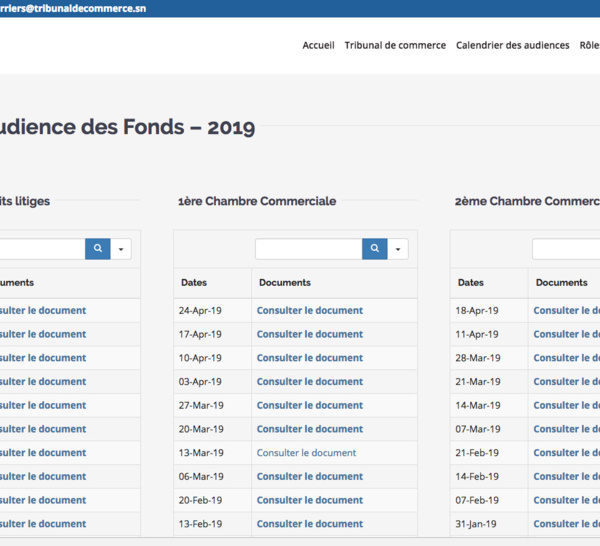
Task: Open the Accueil menu item
Action: [x=318, y=45]
